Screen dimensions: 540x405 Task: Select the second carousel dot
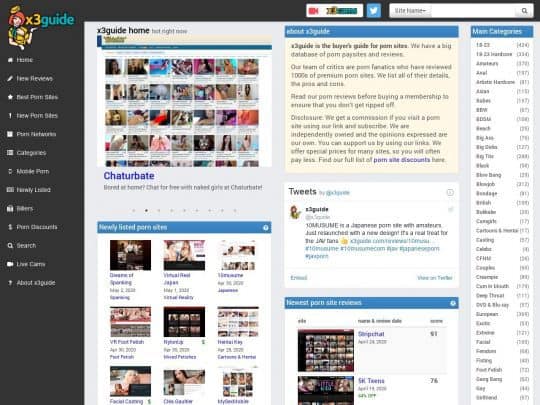146,210
